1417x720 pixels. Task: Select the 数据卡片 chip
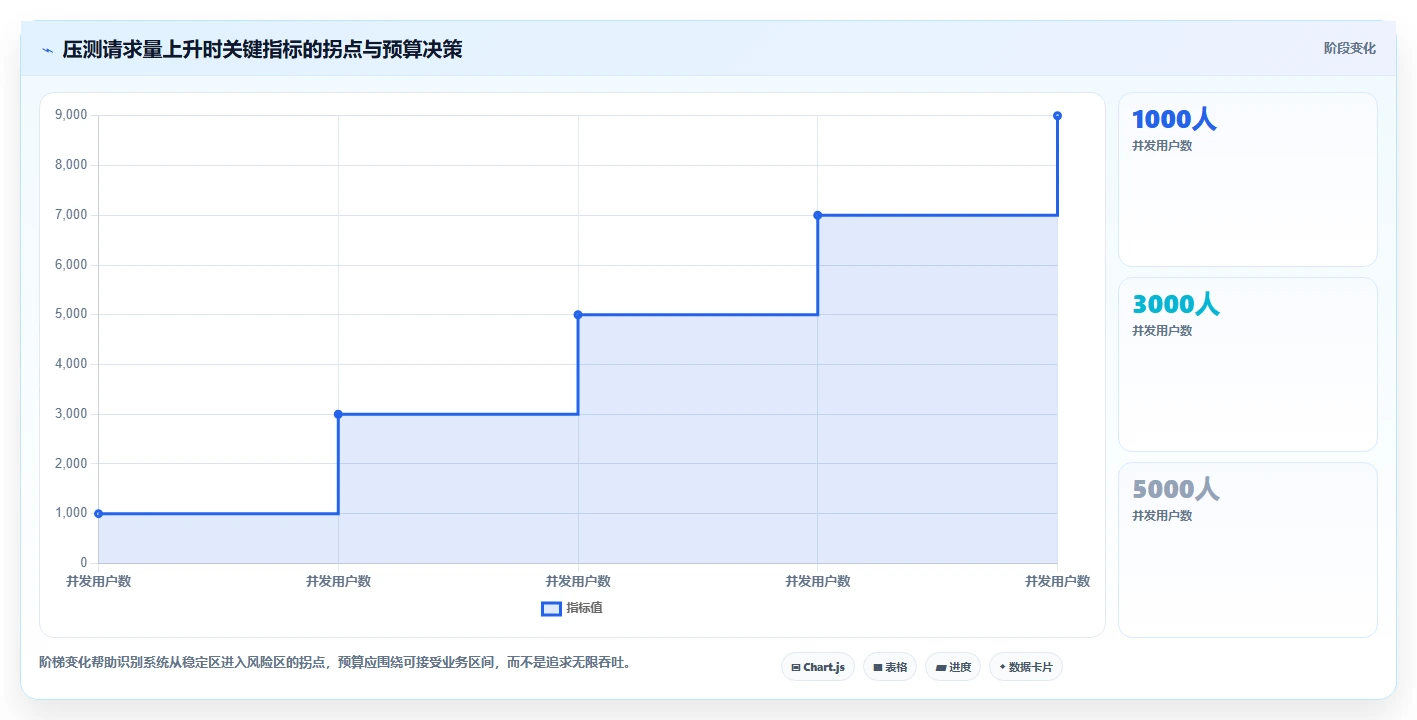(1026, 667)
